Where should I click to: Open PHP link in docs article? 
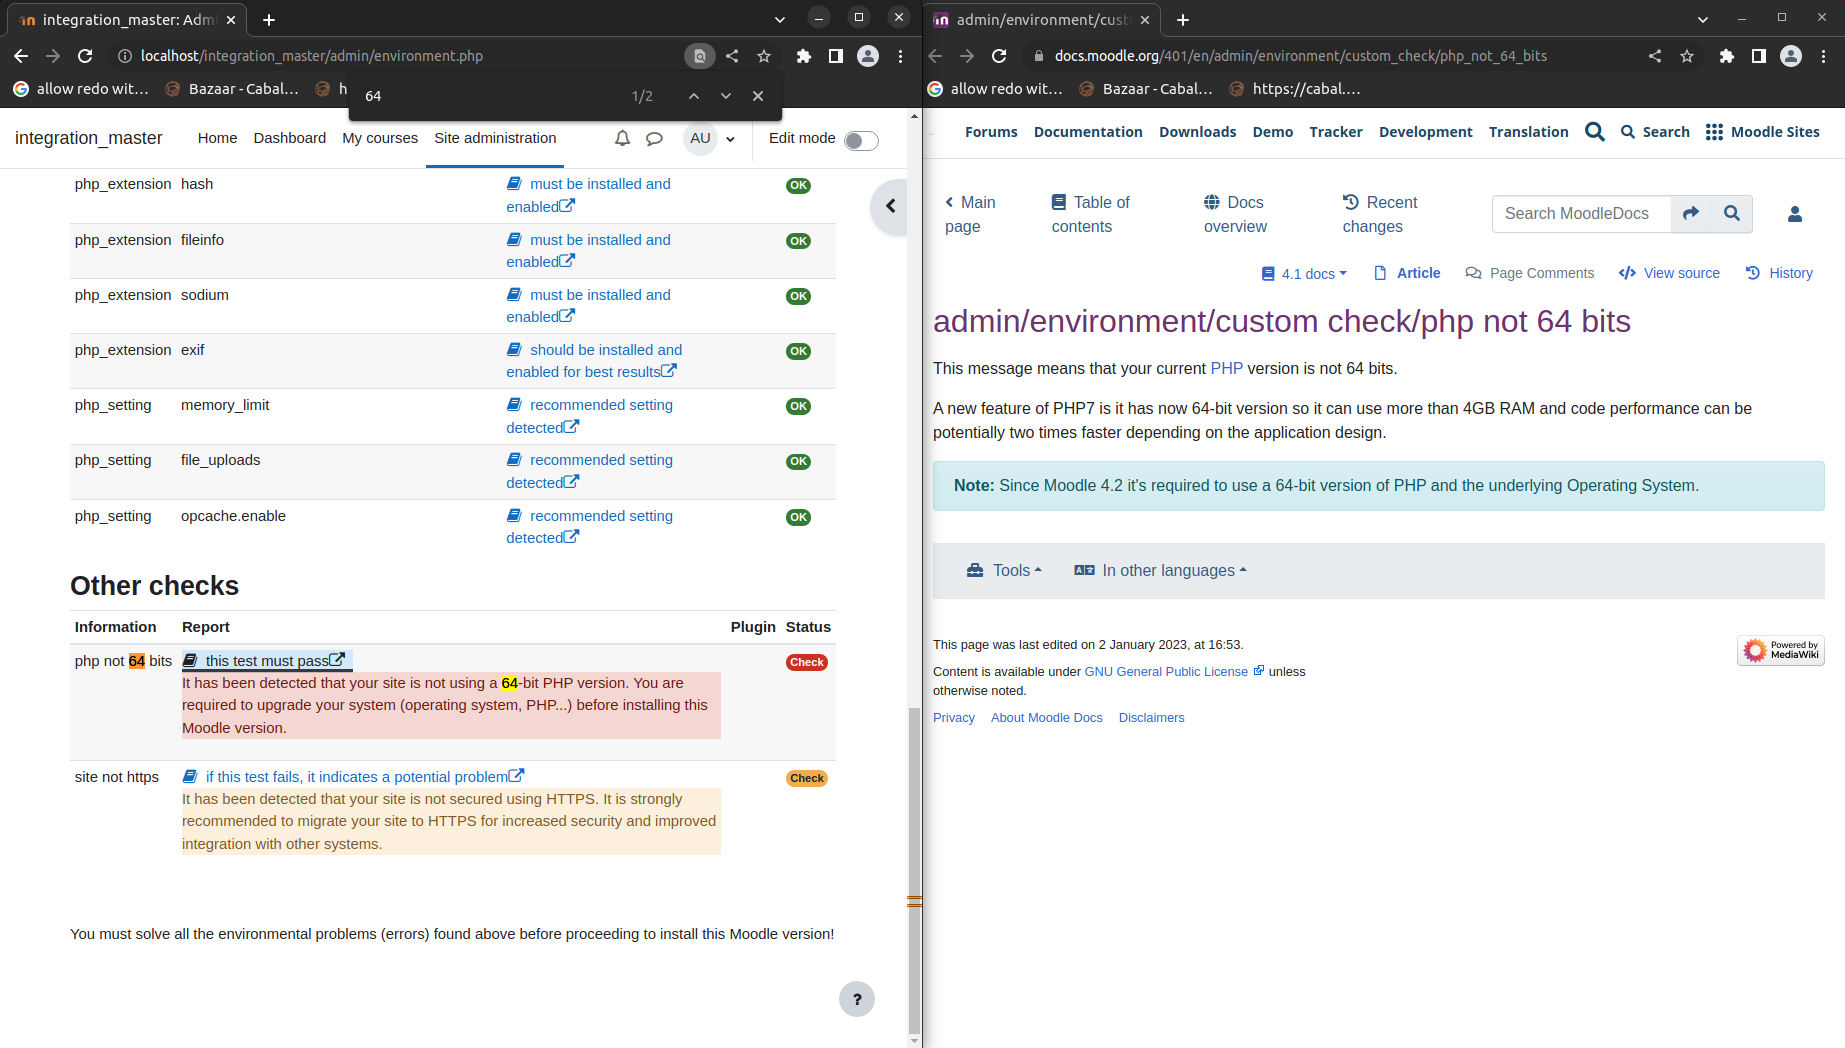click(x=1226, y=368)
